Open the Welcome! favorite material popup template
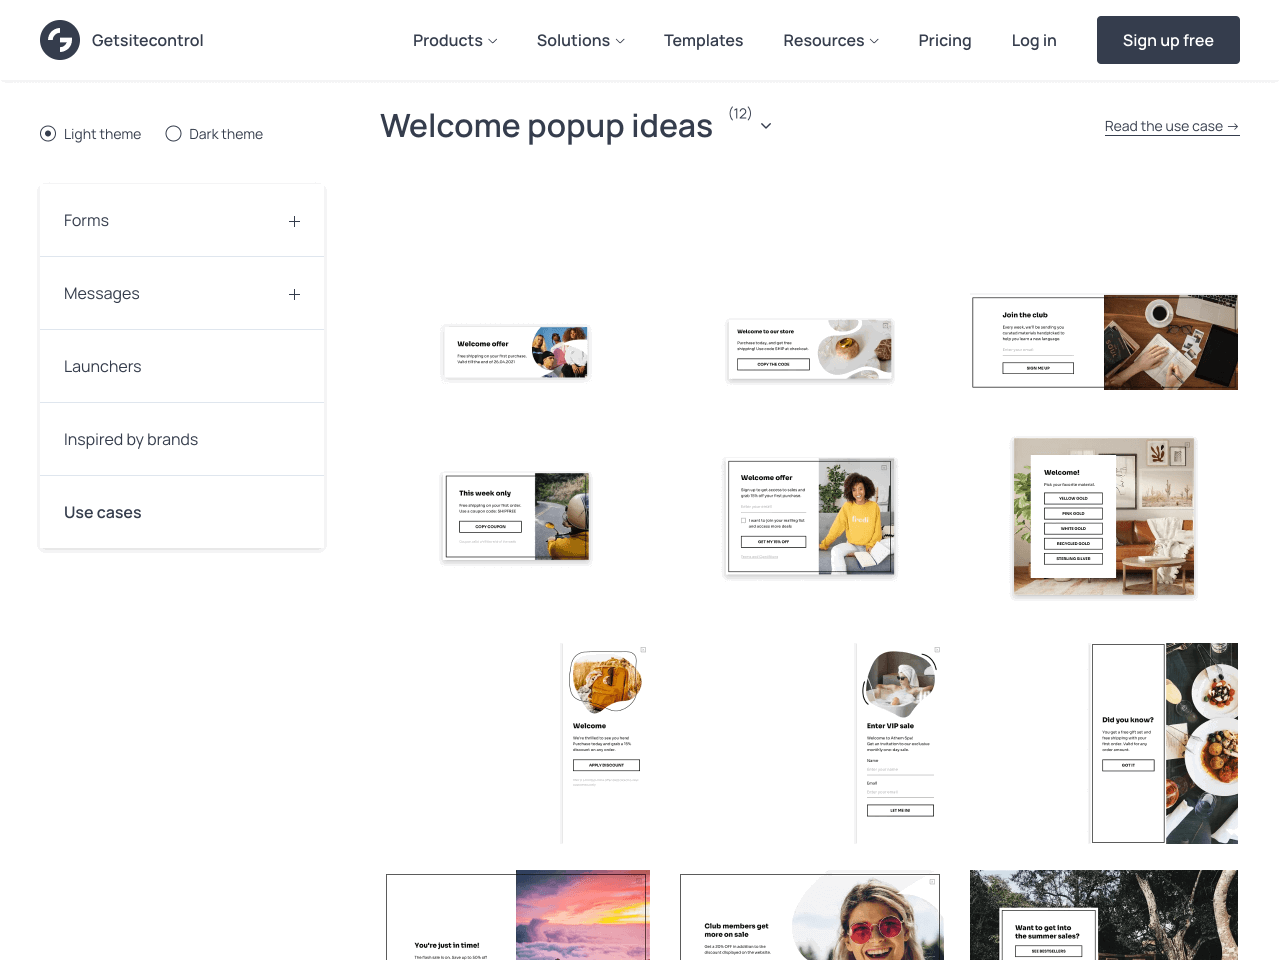Image resolution: width=1280 pixels, height=960 pixels. [x=1103, y=517]
